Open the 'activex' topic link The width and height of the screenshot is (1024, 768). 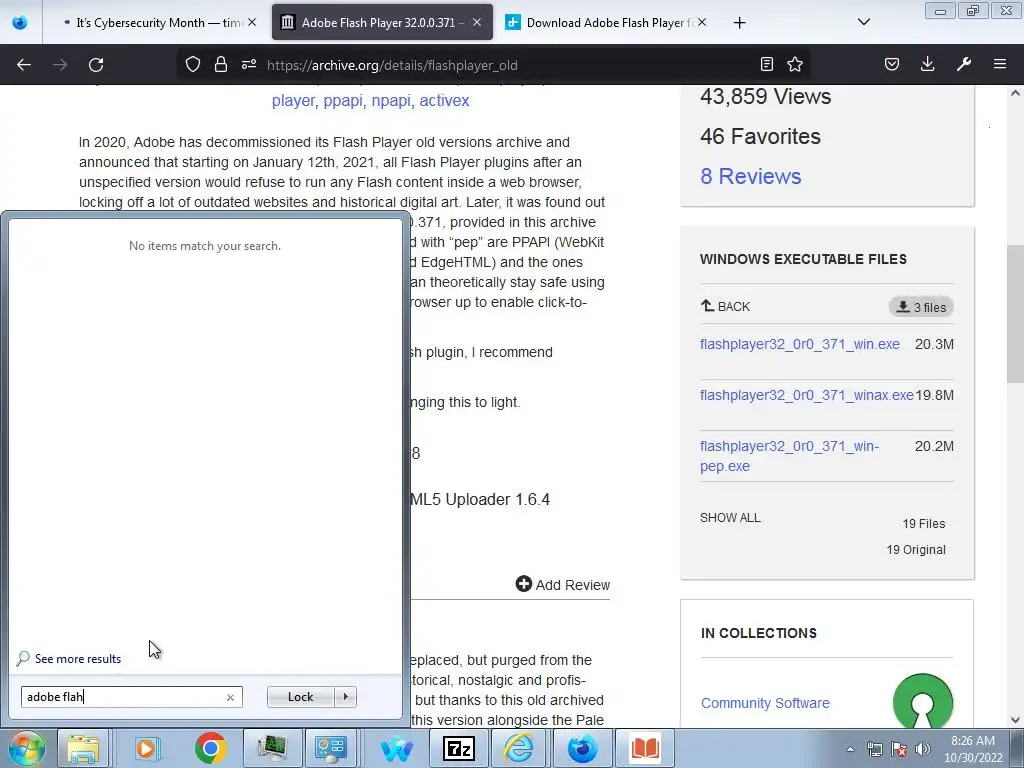coord(444,101)
